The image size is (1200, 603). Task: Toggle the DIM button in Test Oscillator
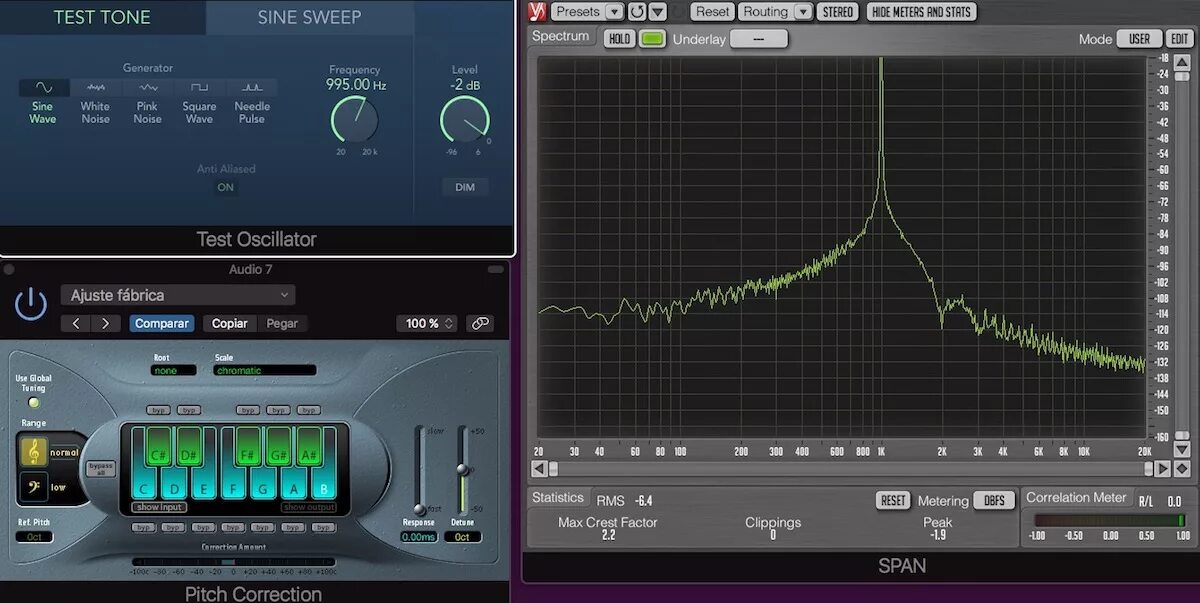pos(465,187)
